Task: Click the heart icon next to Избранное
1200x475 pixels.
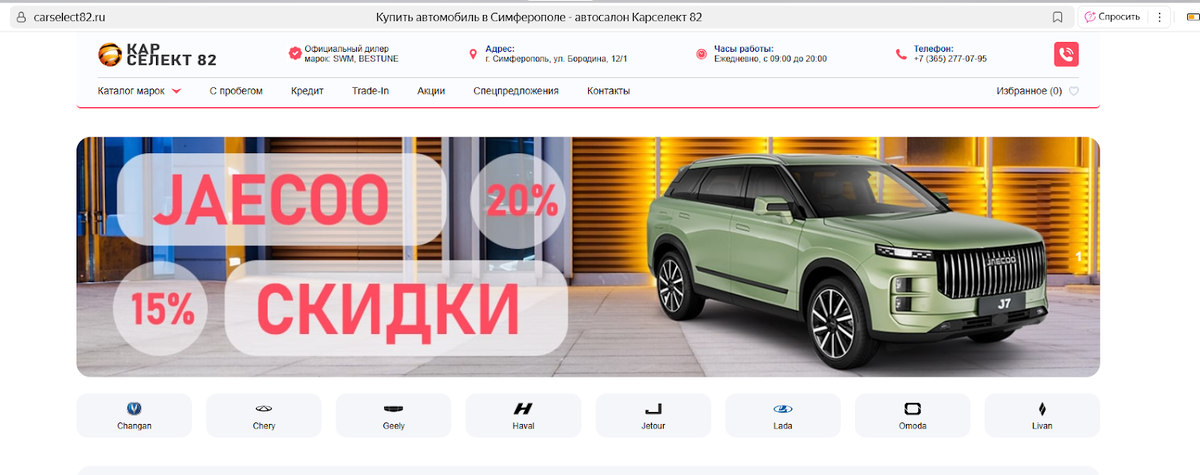Action: click(1074, 91)
